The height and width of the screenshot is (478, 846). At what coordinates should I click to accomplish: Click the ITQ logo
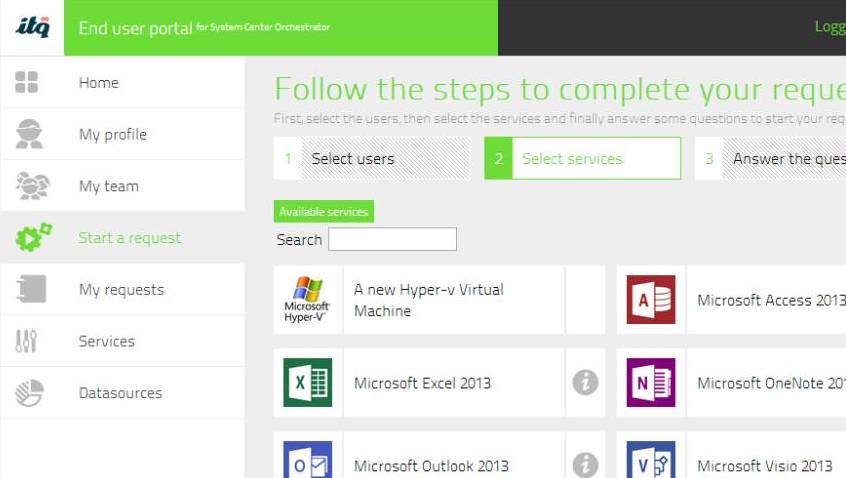click(x=32, y=27)
